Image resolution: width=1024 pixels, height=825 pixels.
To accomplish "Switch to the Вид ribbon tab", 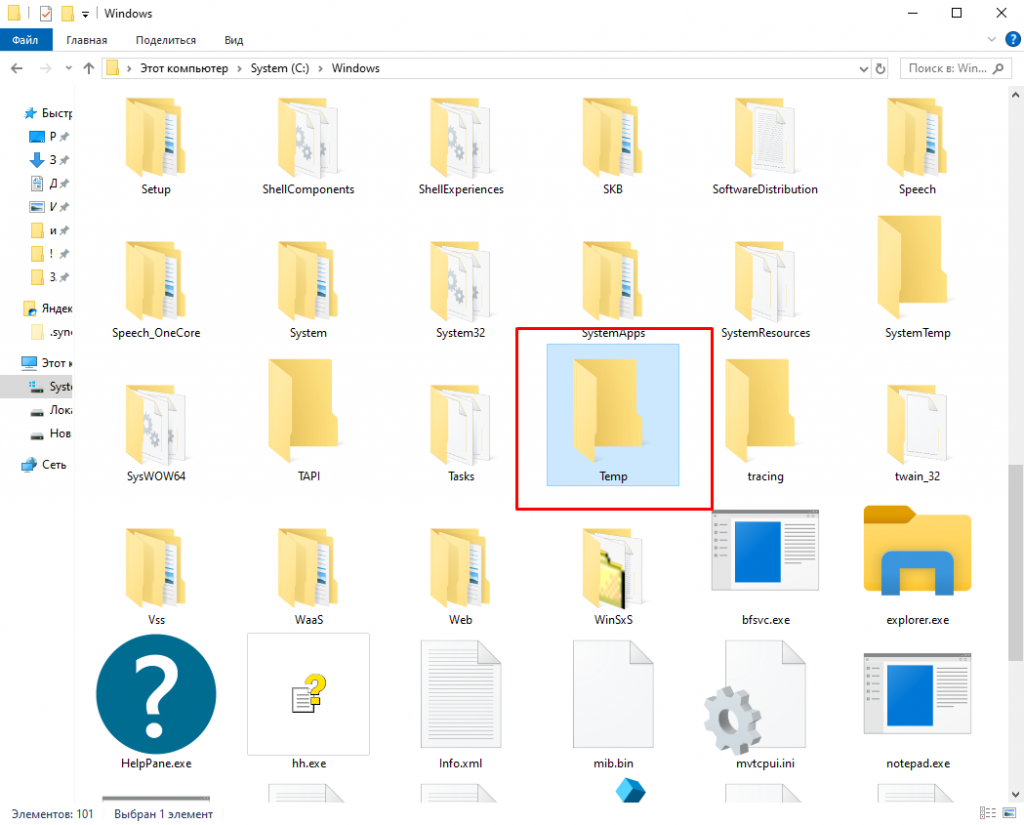I will point(233,40).
